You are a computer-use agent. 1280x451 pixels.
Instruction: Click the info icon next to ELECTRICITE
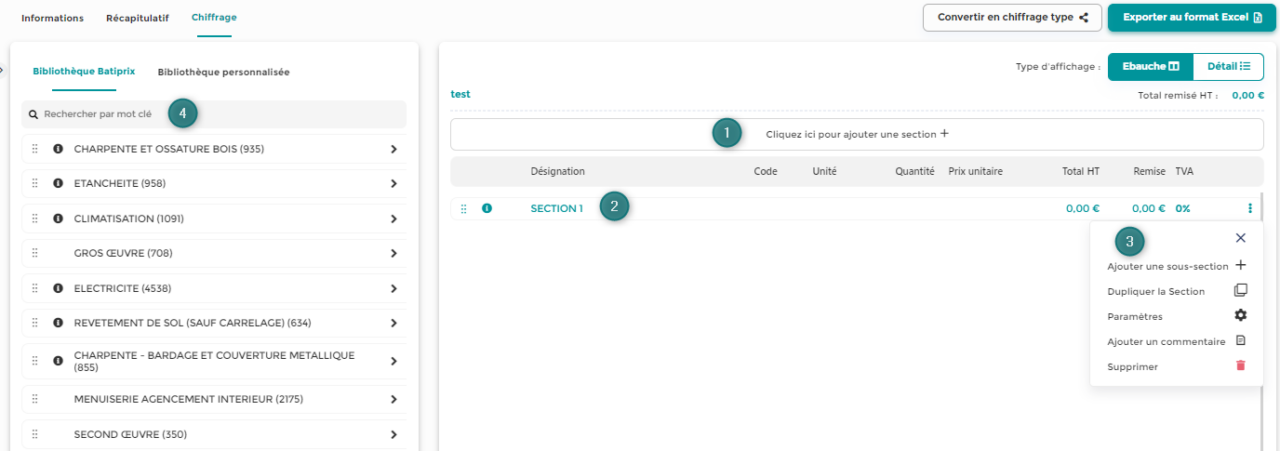58,288
